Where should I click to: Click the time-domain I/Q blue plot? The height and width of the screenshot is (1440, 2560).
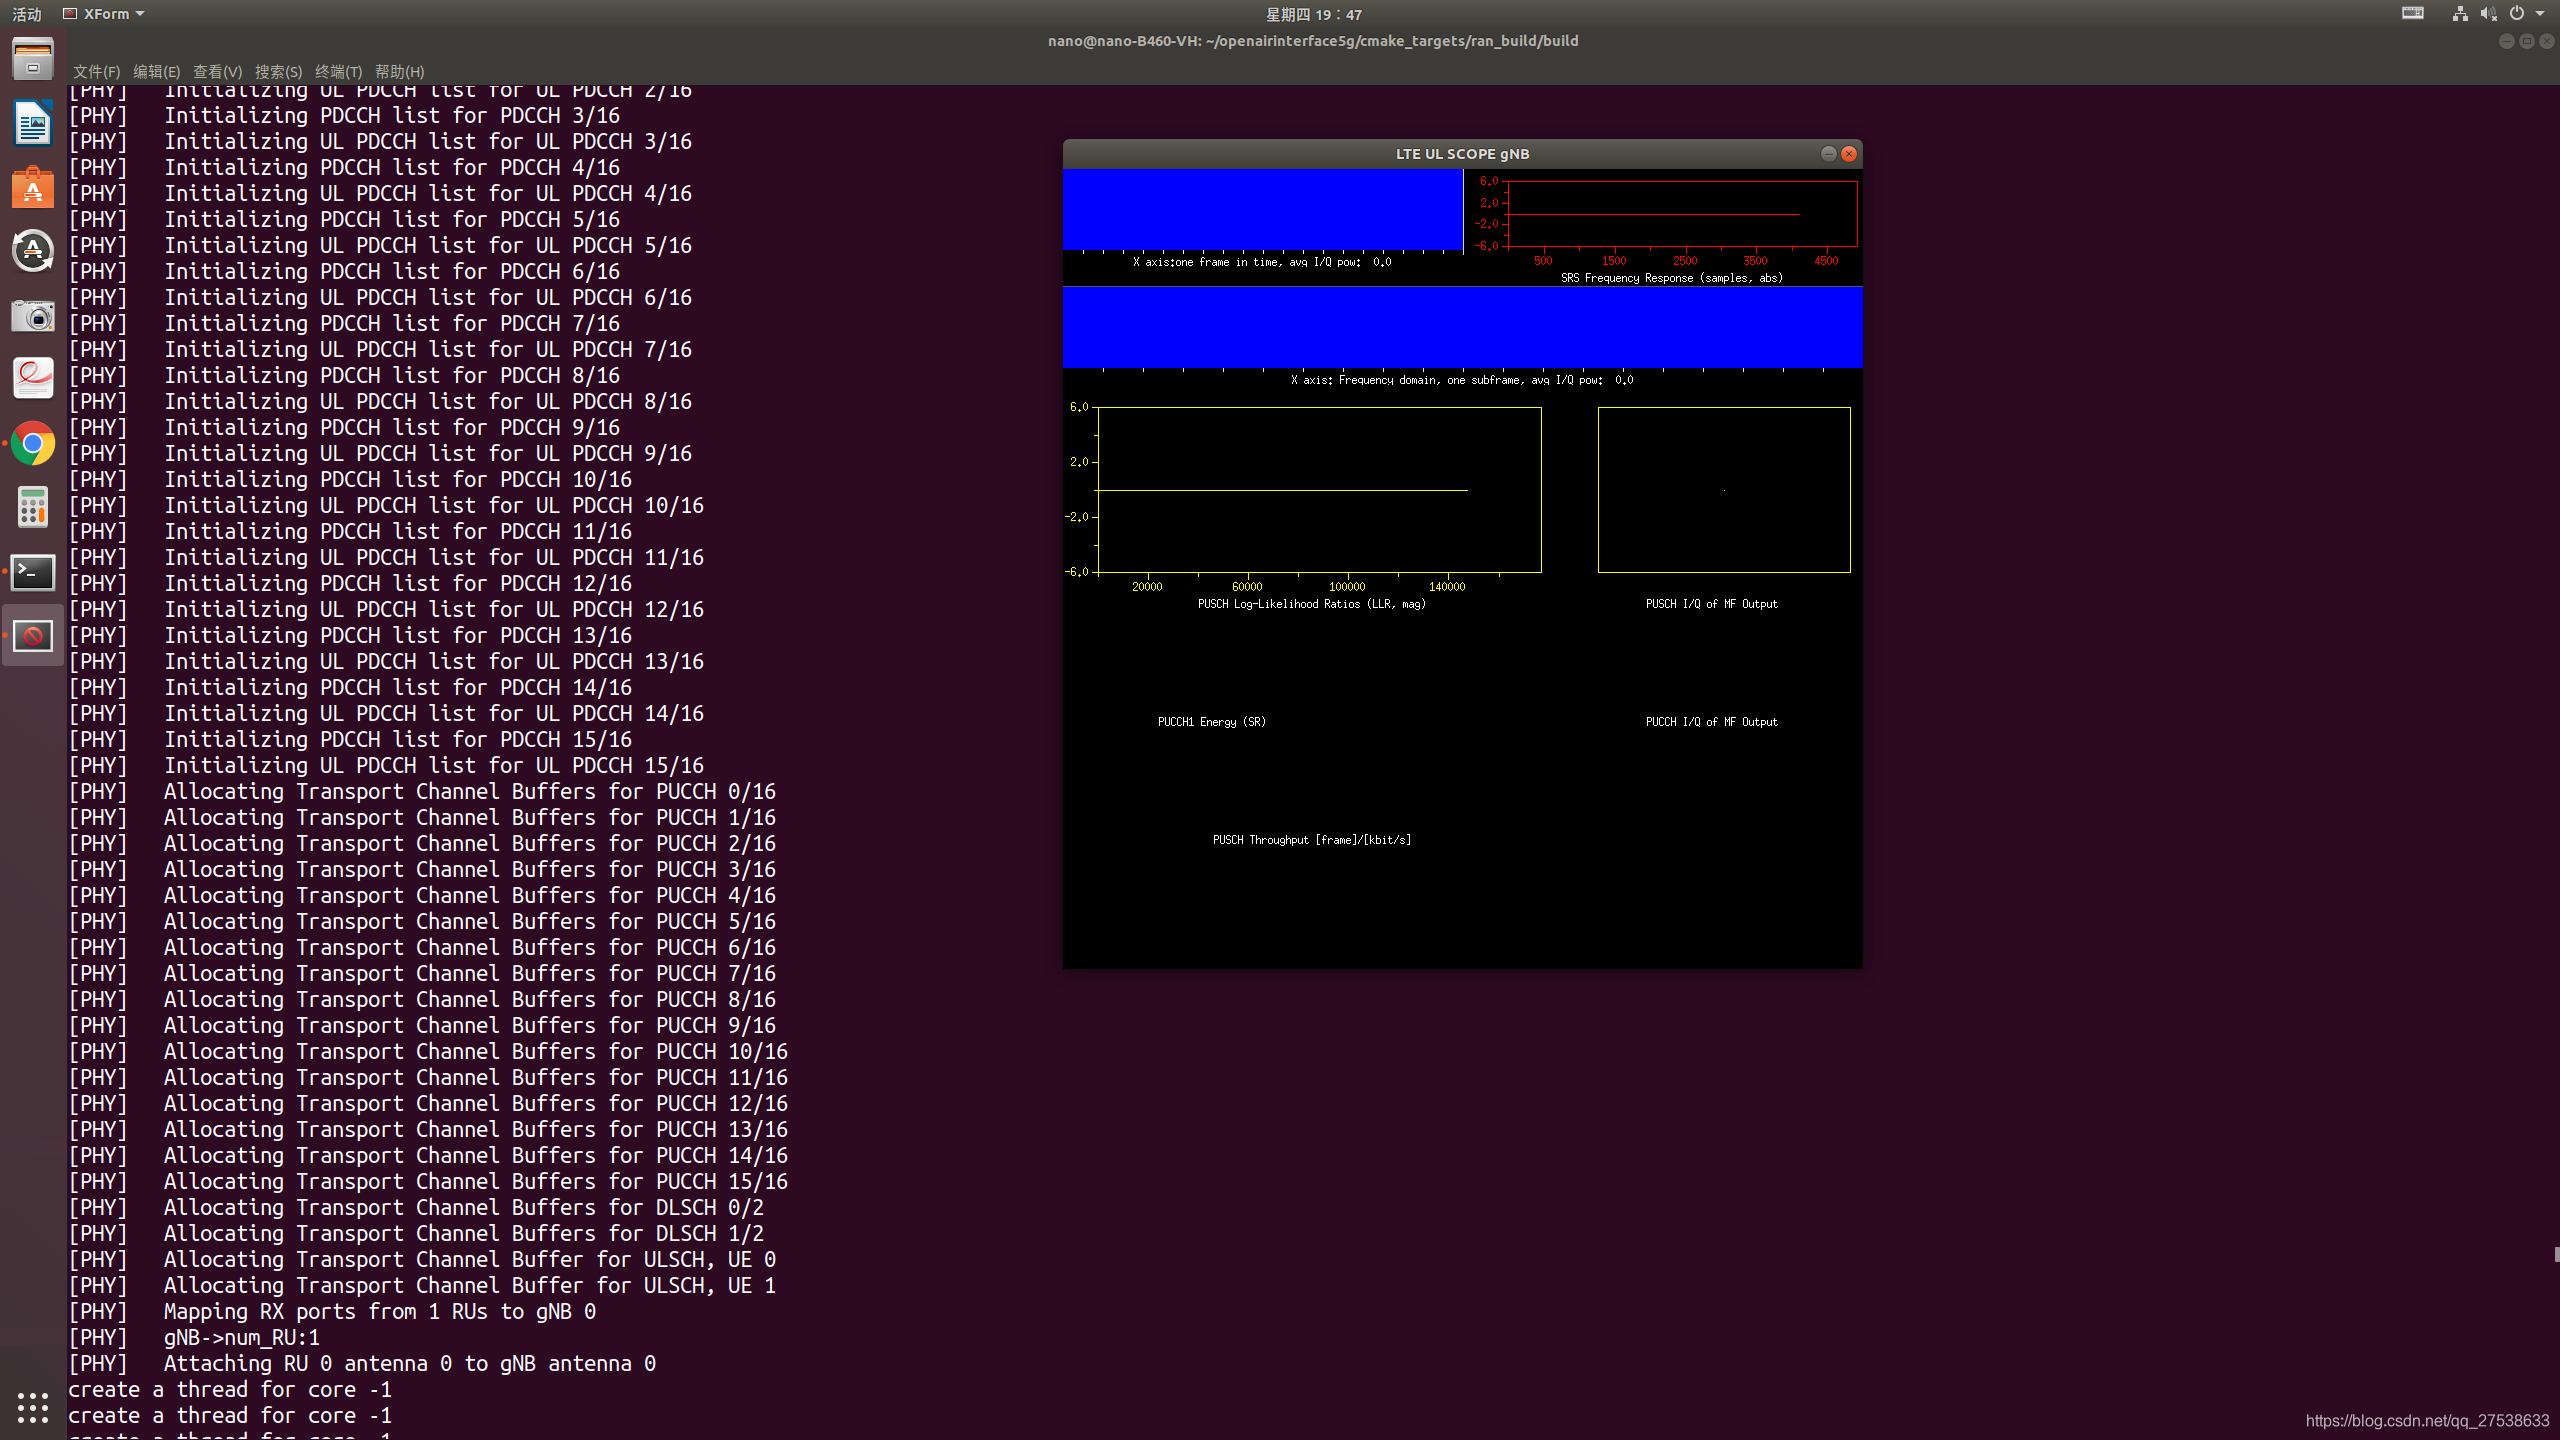(1263, 210)
